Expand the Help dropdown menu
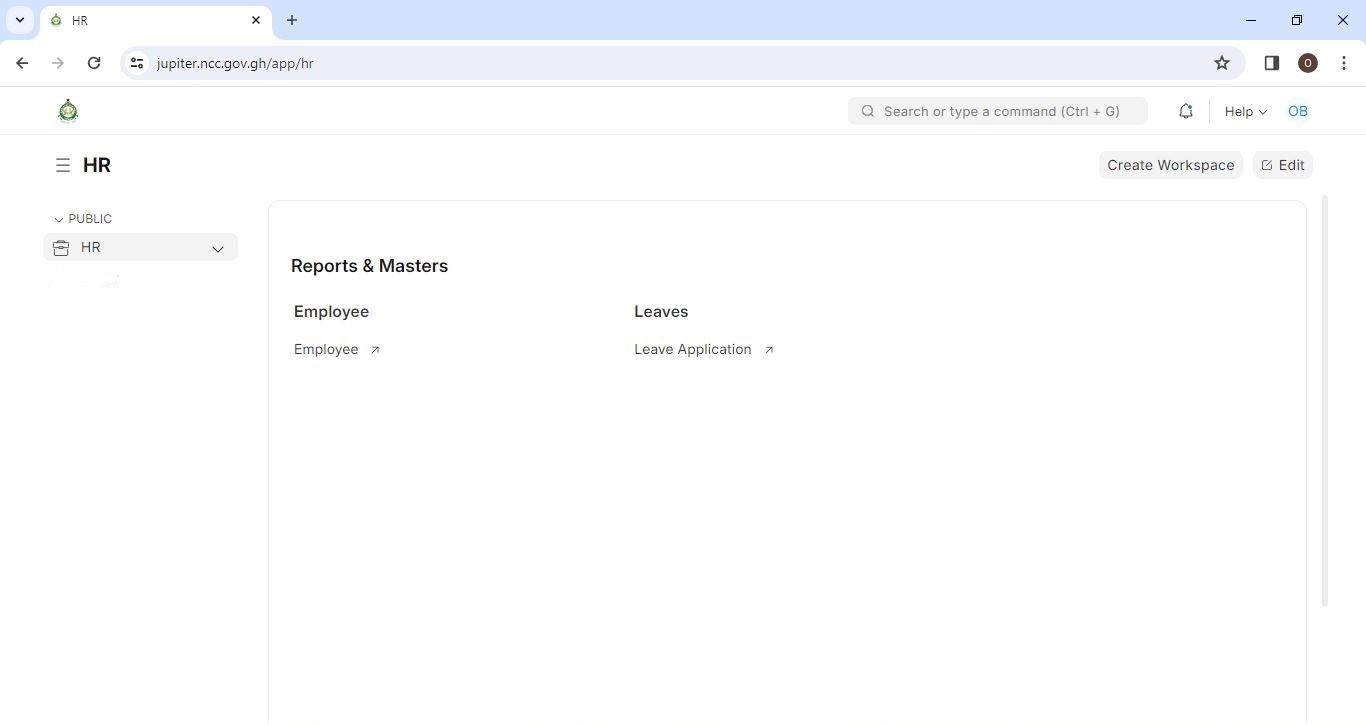This screenshot has width=1366, height=726. (x=1245, y=111)
